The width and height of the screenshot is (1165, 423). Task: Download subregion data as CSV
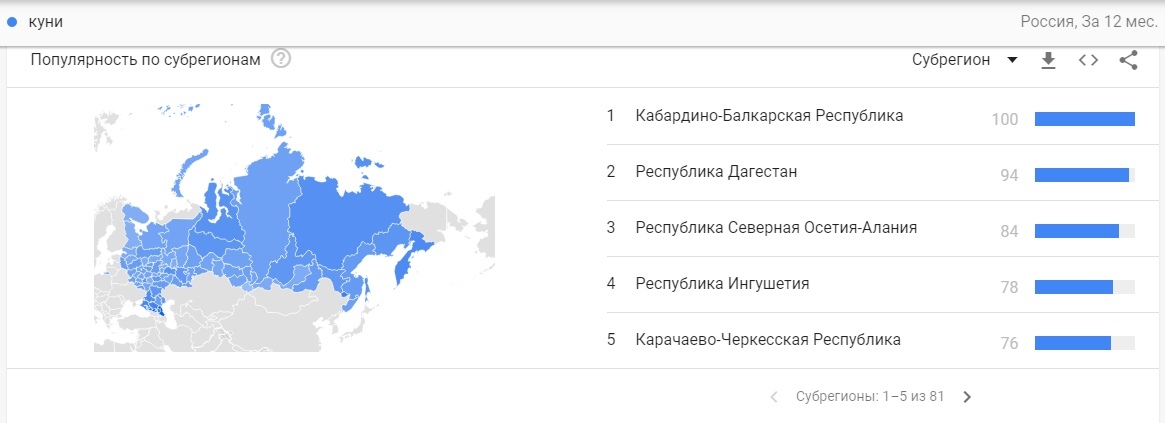pyautogui.click(x=1048, y=60)
